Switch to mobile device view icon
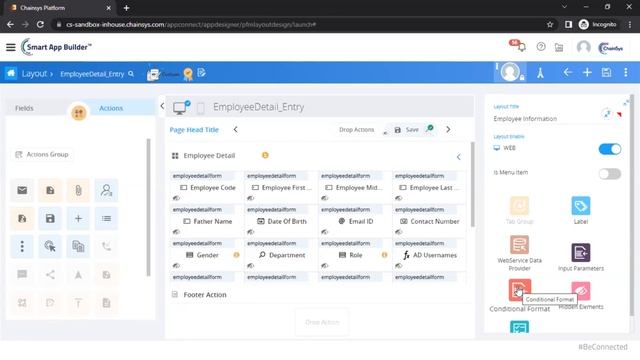This screenshot has height=360, width=640. [x=200, y=108]
